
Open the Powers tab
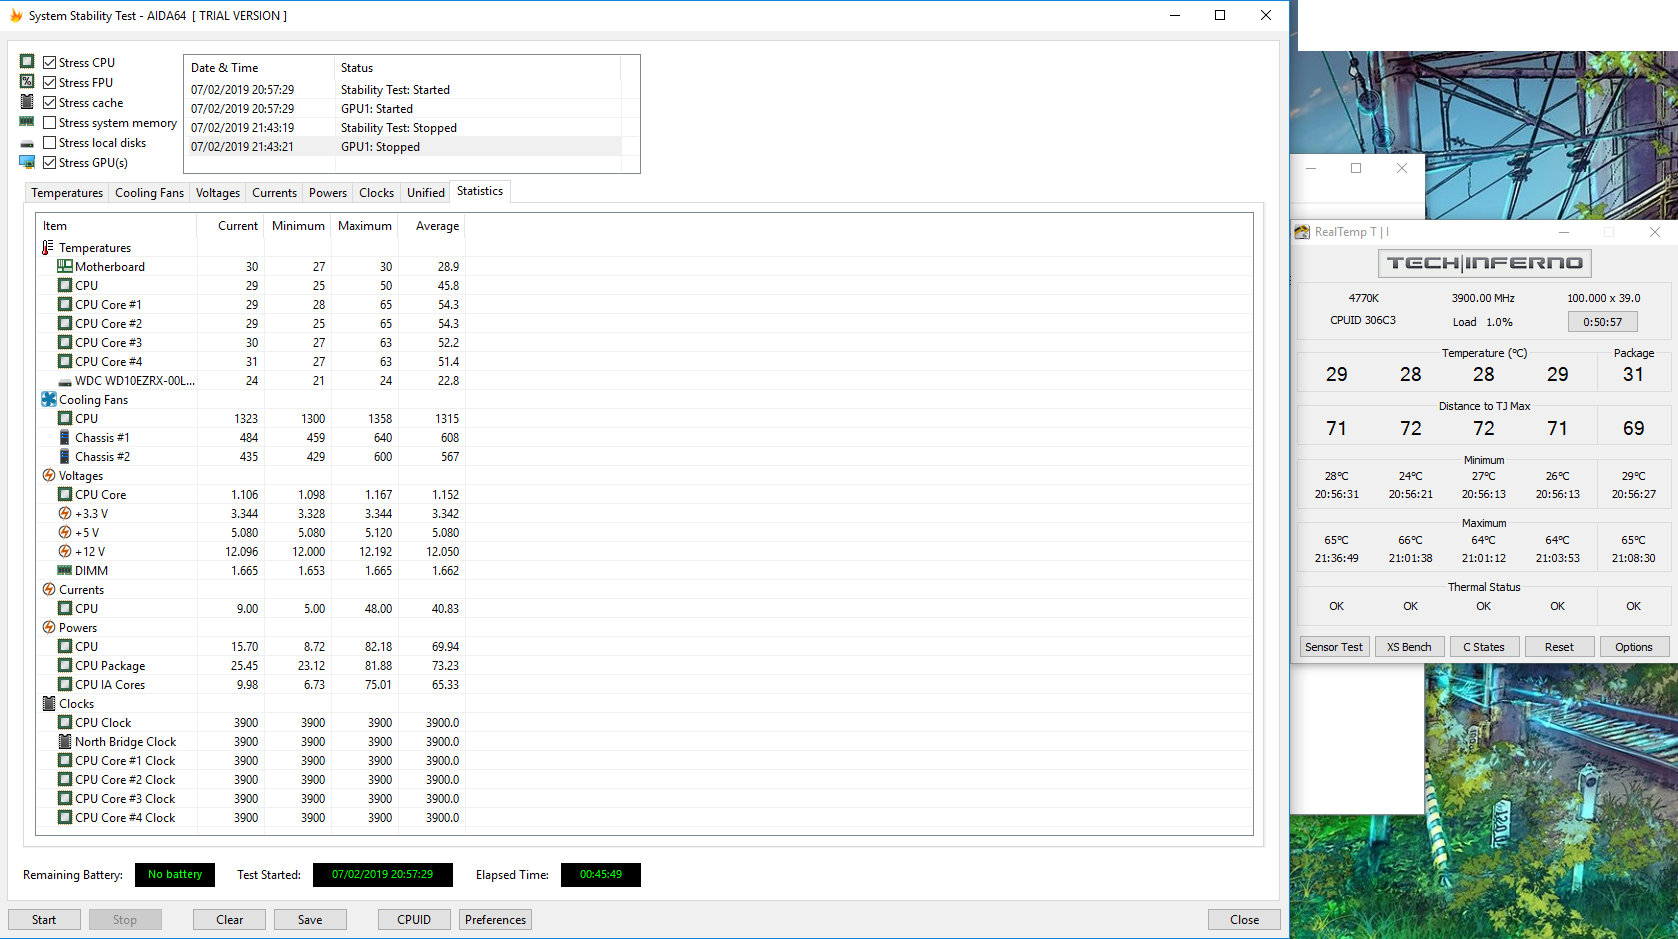point(328,193)
